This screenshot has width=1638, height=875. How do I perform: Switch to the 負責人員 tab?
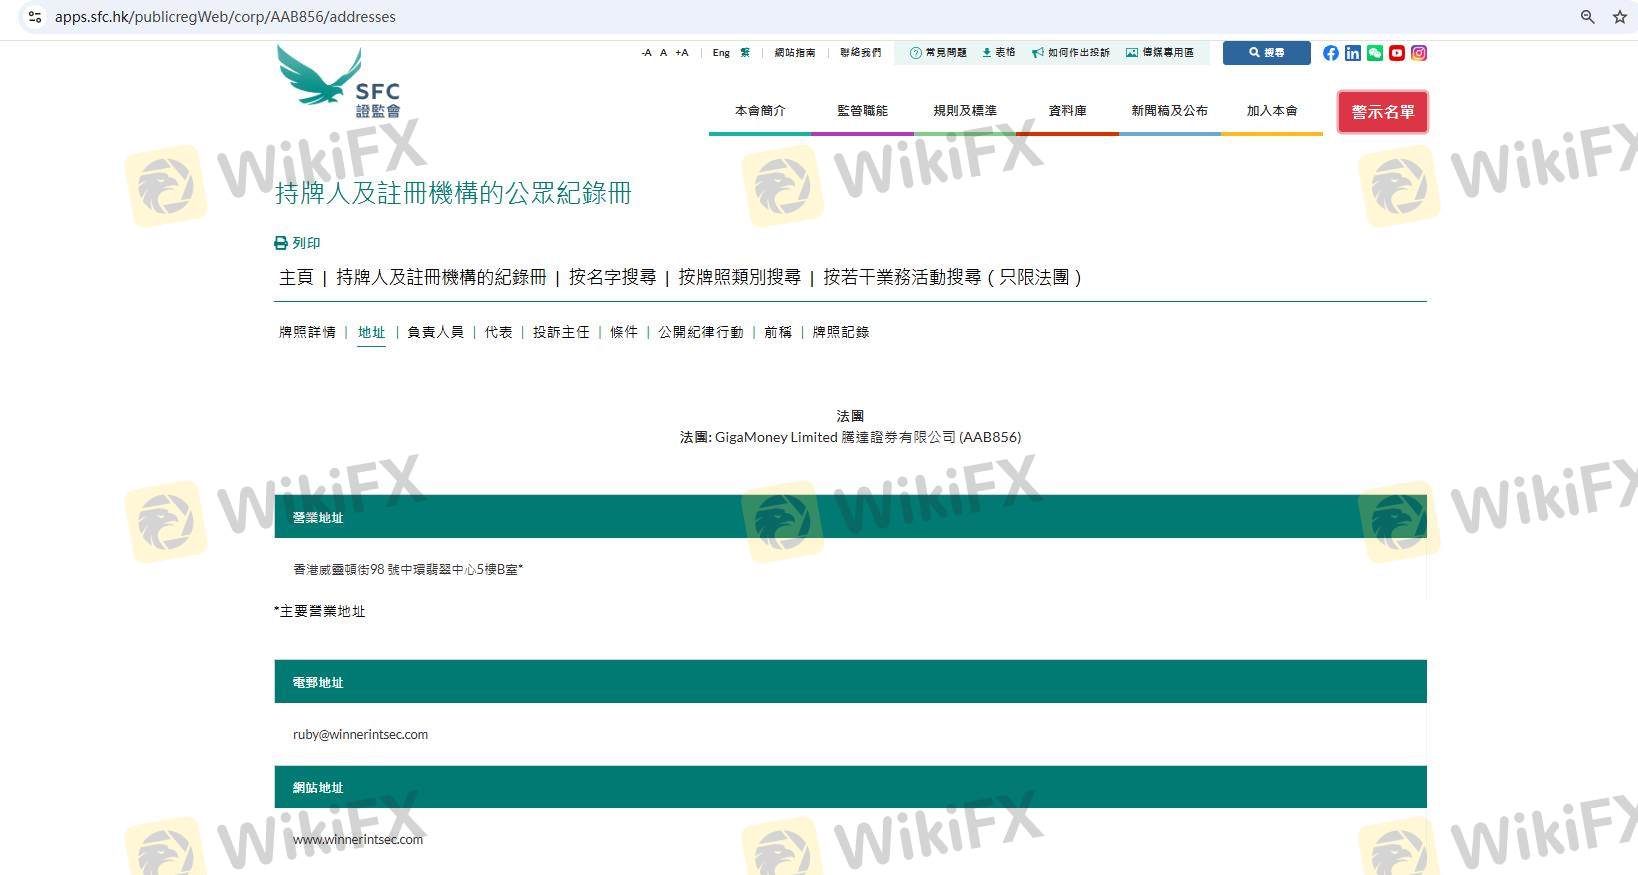[435, 332]
